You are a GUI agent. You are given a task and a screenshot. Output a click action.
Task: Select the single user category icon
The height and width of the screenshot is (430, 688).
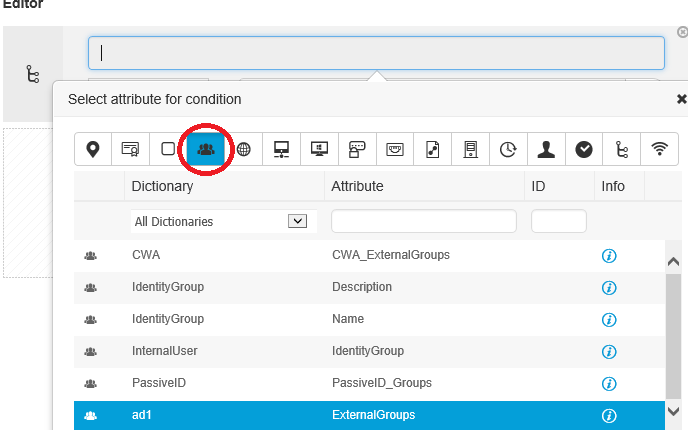pos(546,149)
